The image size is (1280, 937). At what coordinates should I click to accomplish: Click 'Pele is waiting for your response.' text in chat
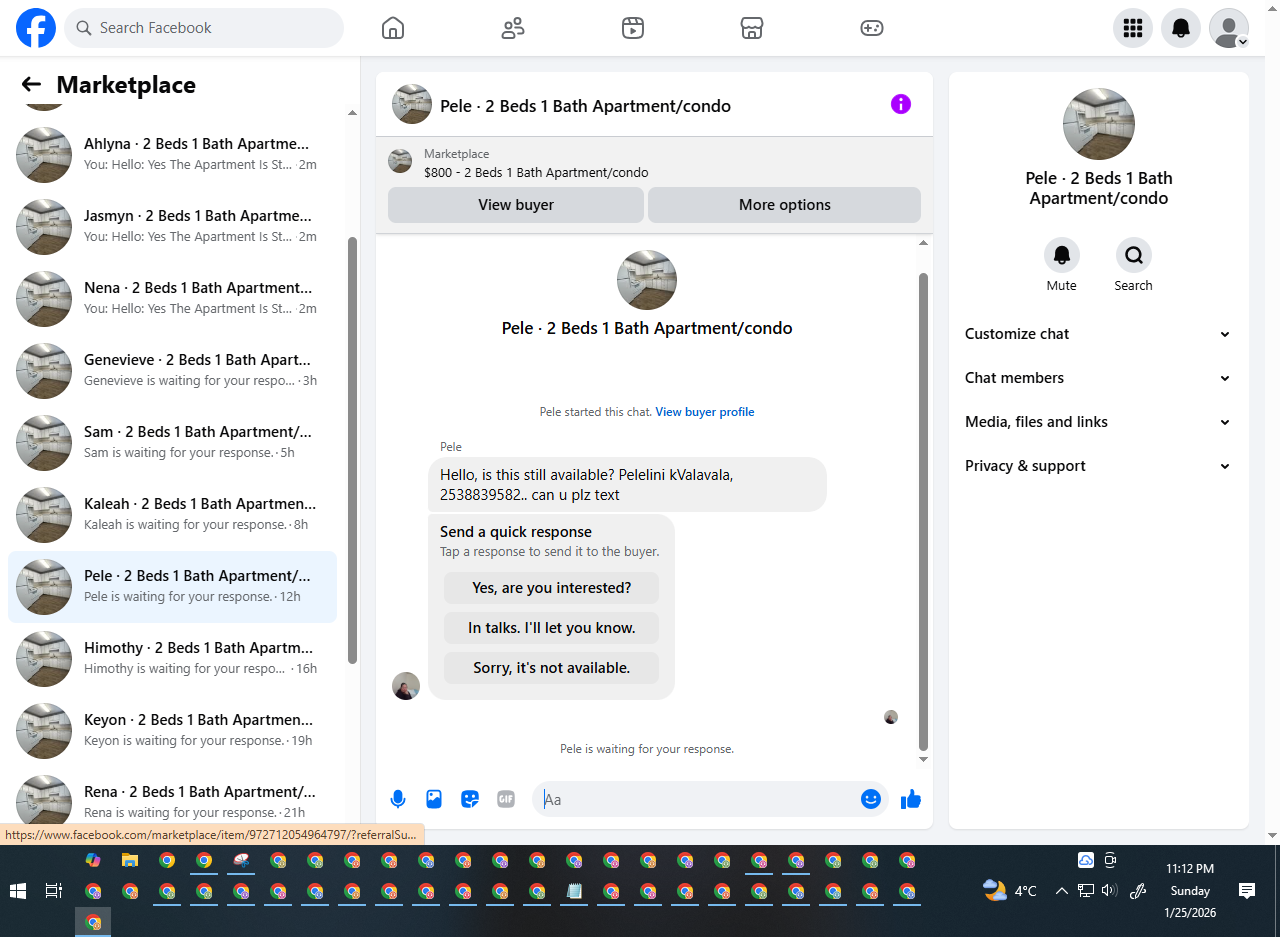point(647,749)
